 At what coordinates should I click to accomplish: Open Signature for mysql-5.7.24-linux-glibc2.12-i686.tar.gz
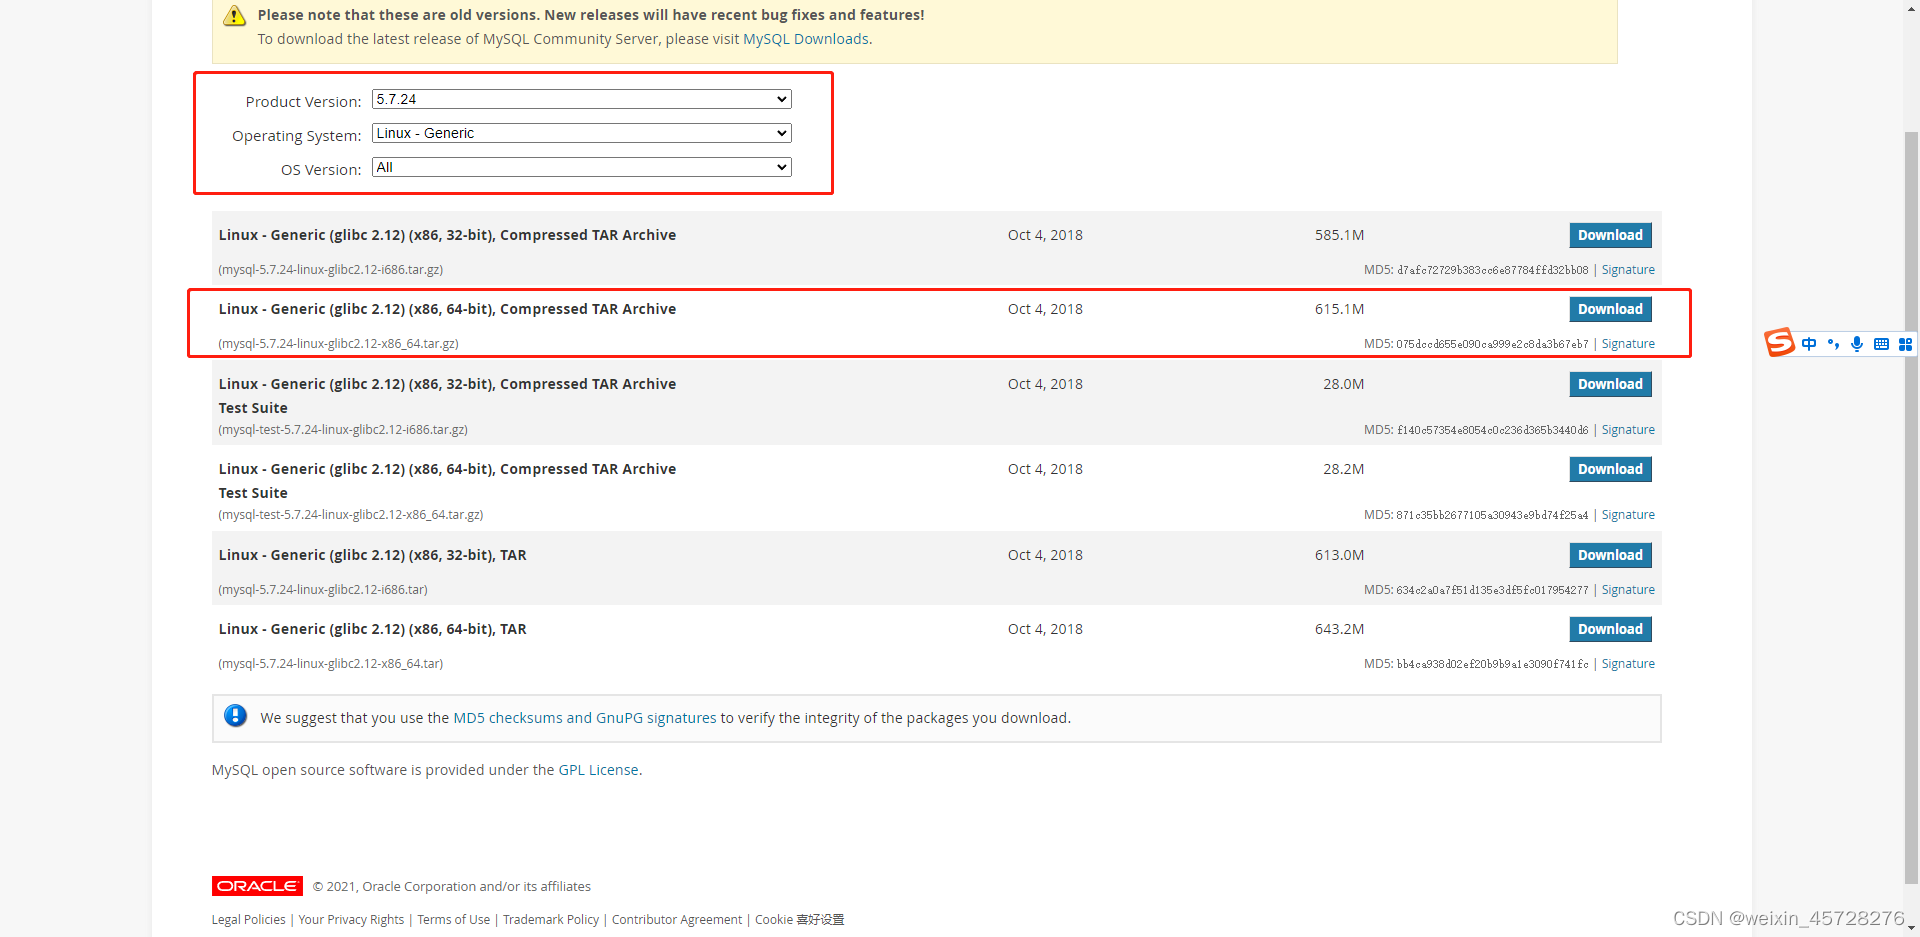pos(1628,270)
